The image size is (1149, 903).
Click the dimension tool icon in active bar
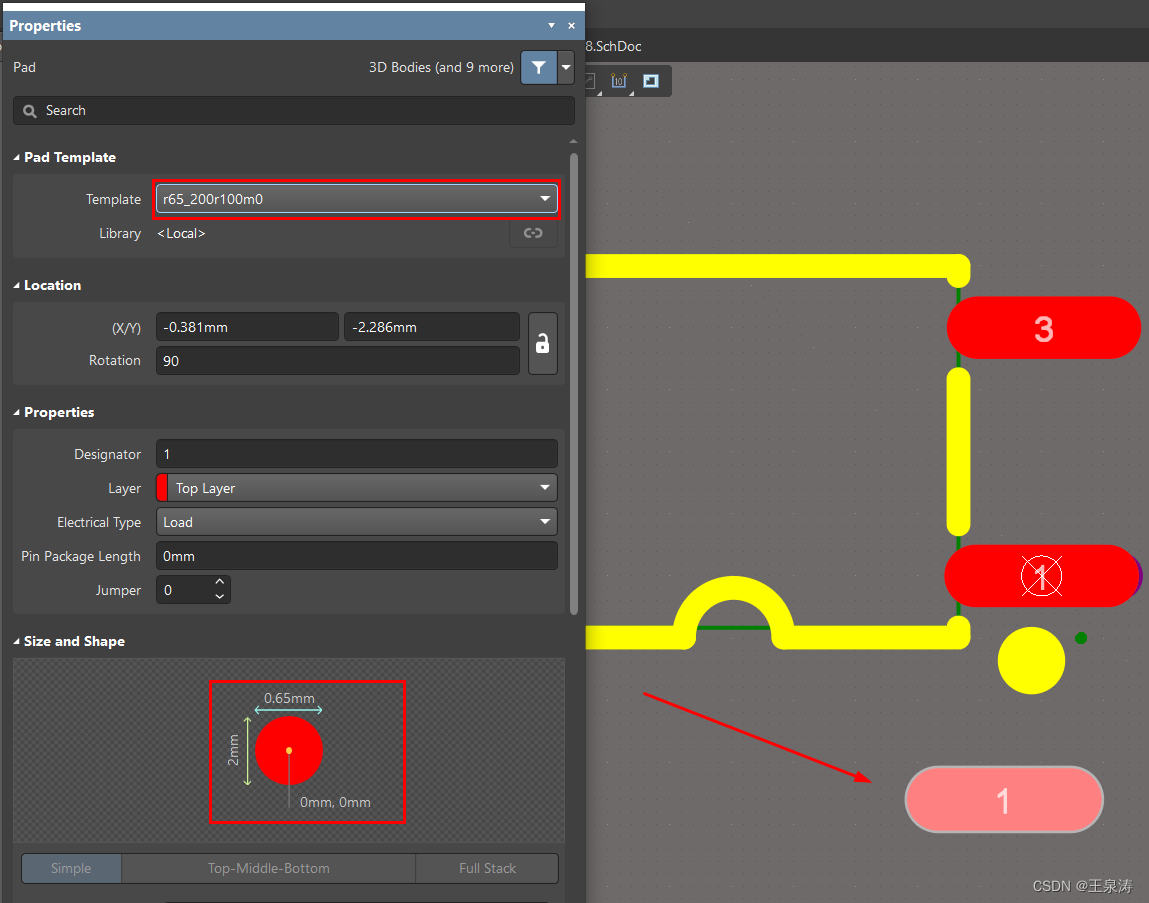click(619, 81)
